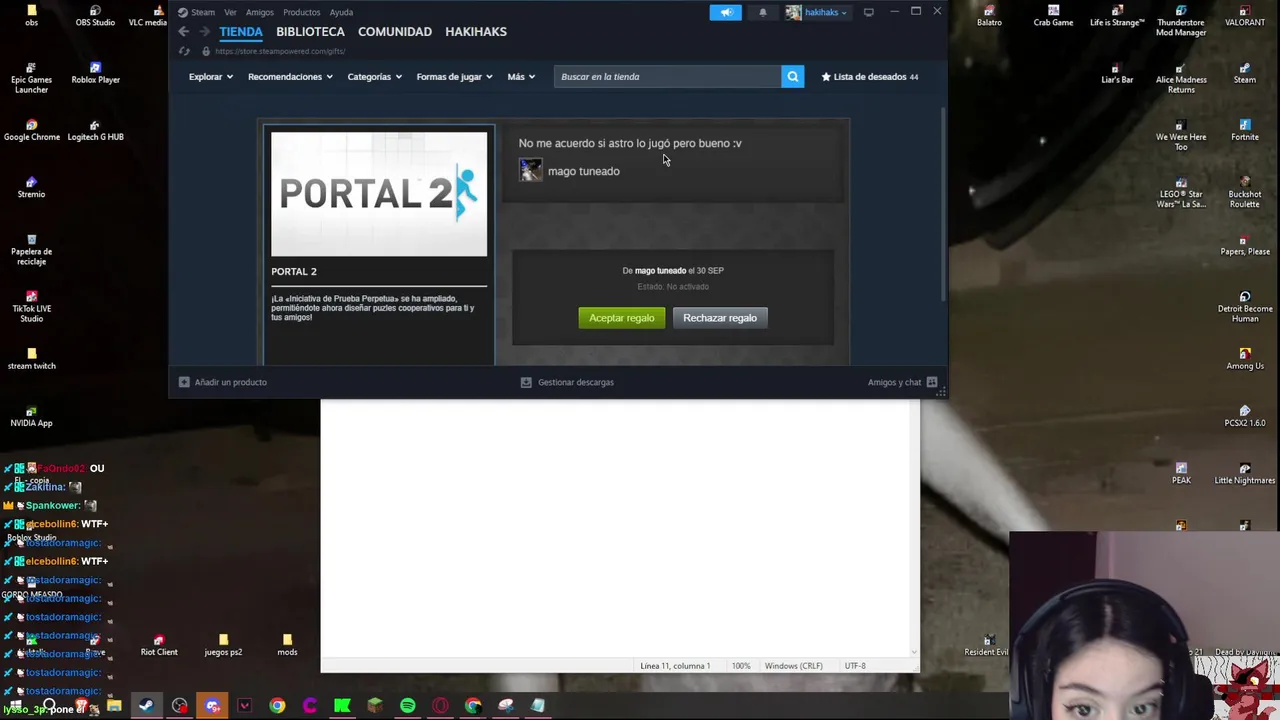Click the Gestionar descargas download icon
This screenshot has height=720, width=1280.
[526, 382]
